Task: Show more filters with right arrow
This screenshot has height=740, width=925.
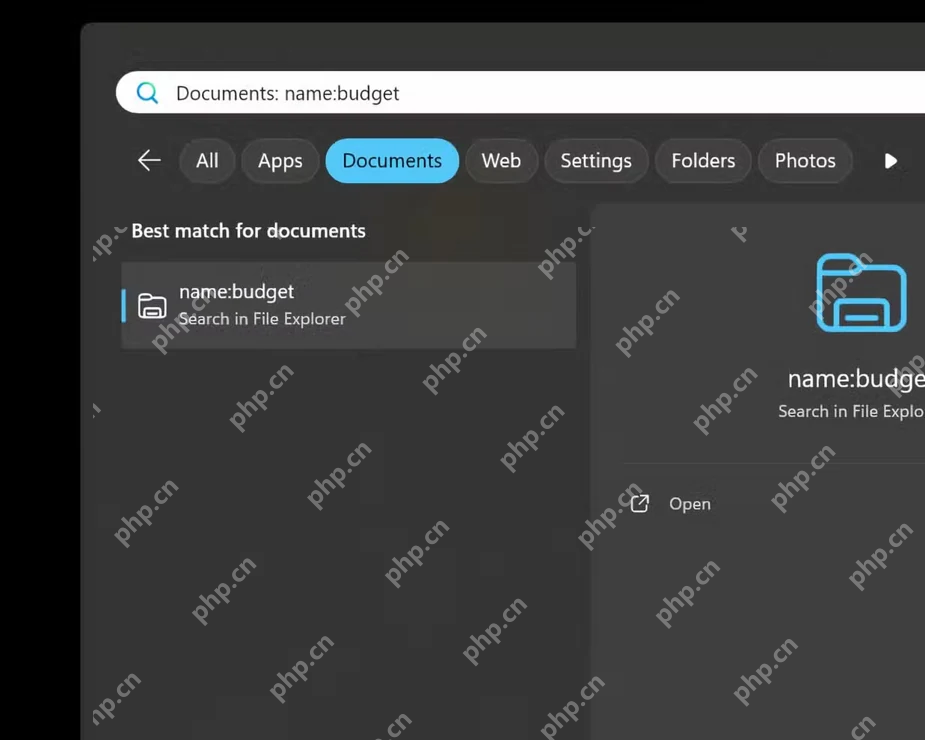Action: pos(891,161)
